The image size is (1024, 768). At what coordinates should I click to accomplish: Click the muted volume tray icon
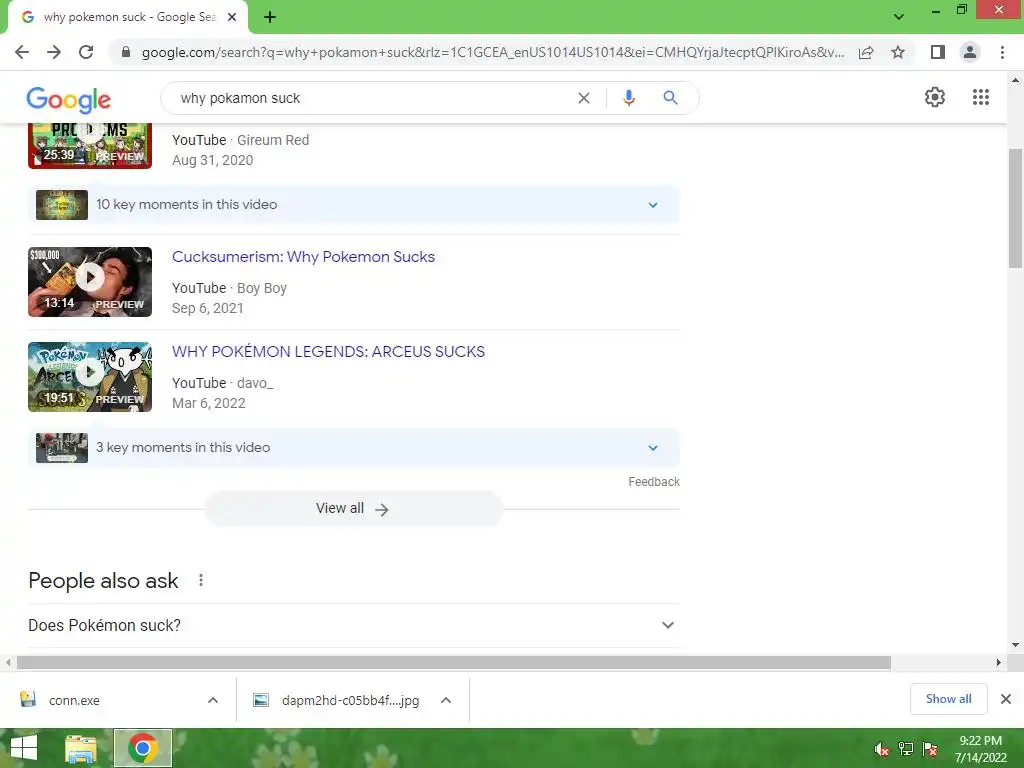point(882,749)
